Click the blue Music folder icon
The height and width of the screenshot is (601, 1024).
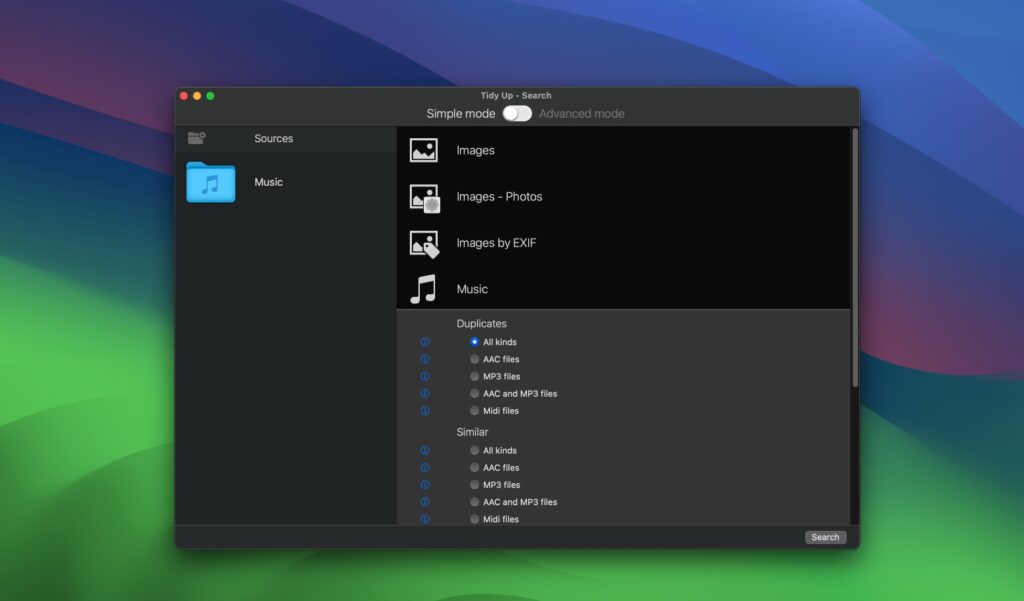coord(210,183)
